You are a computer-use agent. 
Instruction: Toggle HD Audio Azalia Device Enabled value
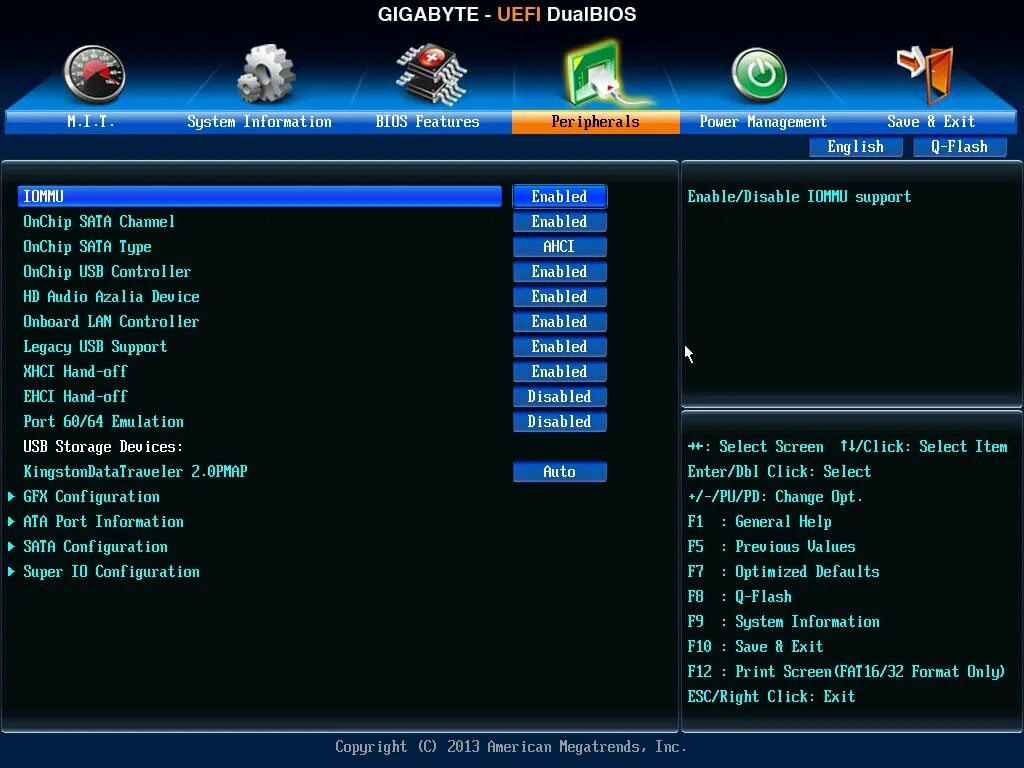(560, 296)
